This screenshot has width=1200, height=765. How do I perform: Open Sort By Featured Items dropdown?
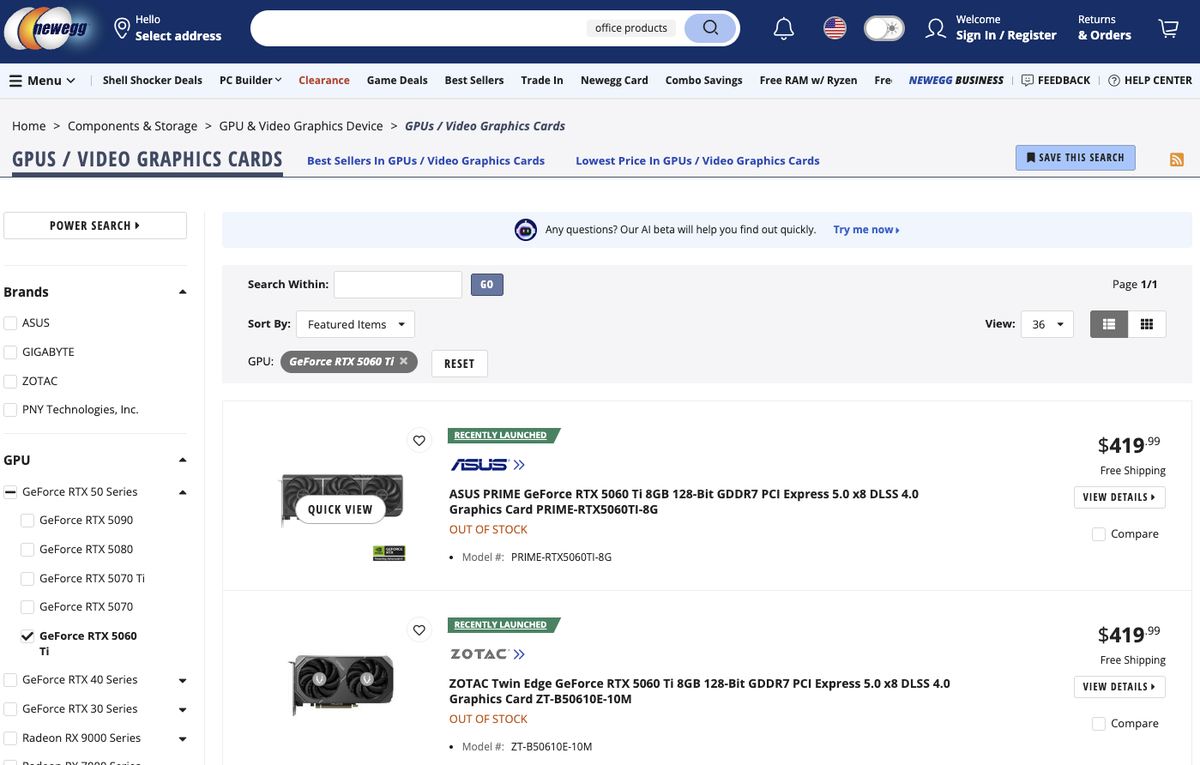(x=355, y=324)
